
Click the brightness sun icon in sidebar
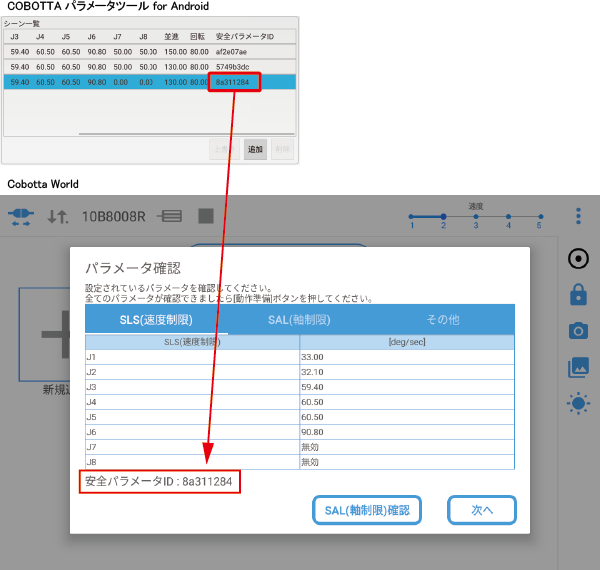pos(578,404)
